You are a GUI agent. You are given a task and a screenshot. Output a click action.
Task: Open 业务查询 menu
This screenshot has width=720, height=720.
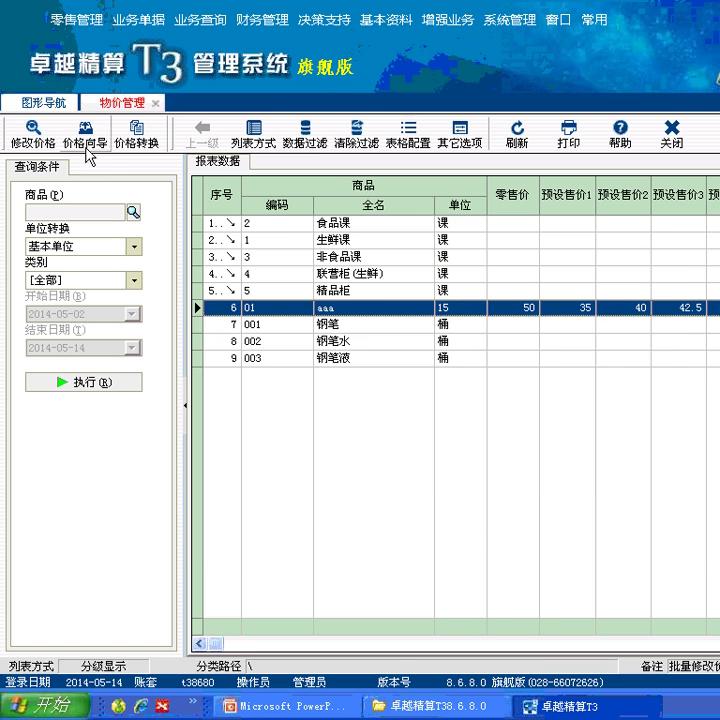200,20
